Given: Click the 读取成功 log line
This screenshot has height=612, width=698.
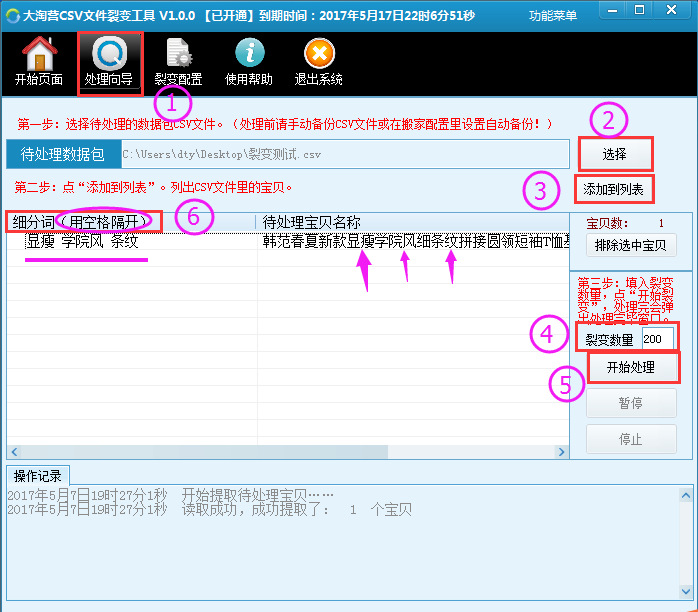Looking at the screenshot, I should pyautogui.click(x=210, y=510).
